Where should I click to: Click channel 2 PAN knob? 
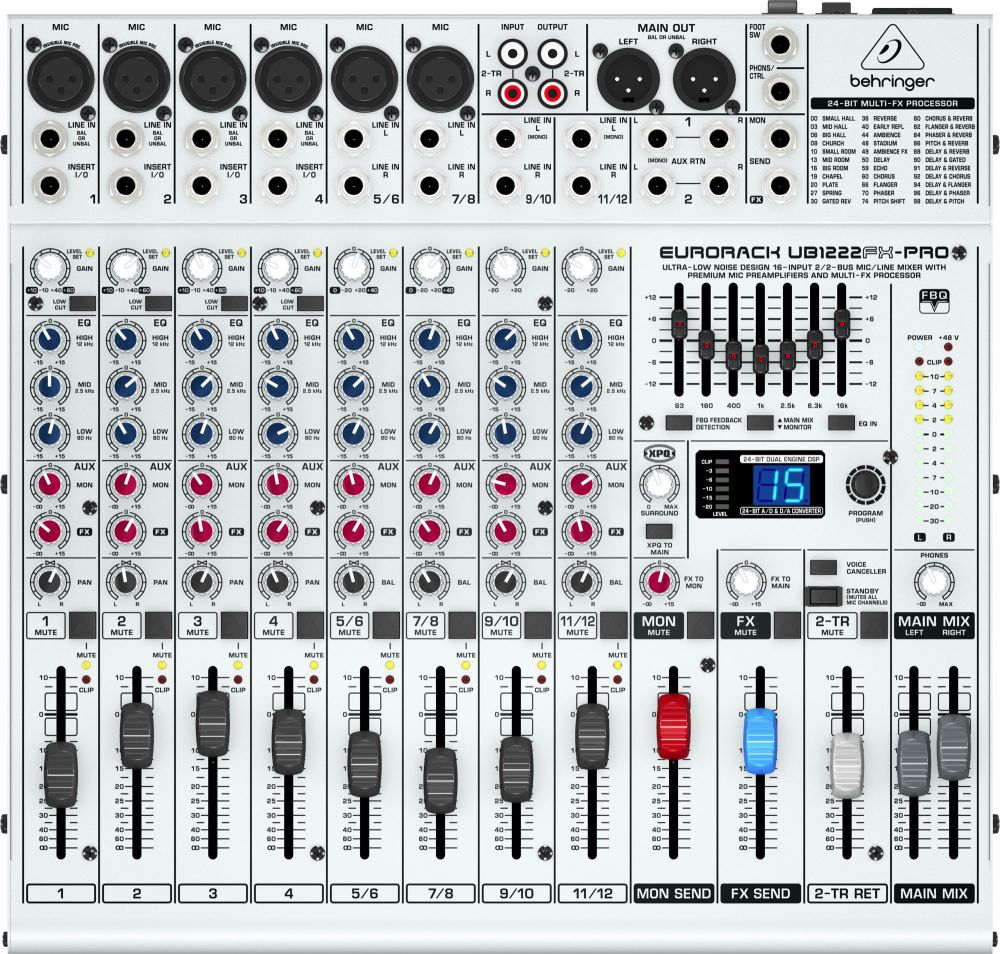[123, 581]
